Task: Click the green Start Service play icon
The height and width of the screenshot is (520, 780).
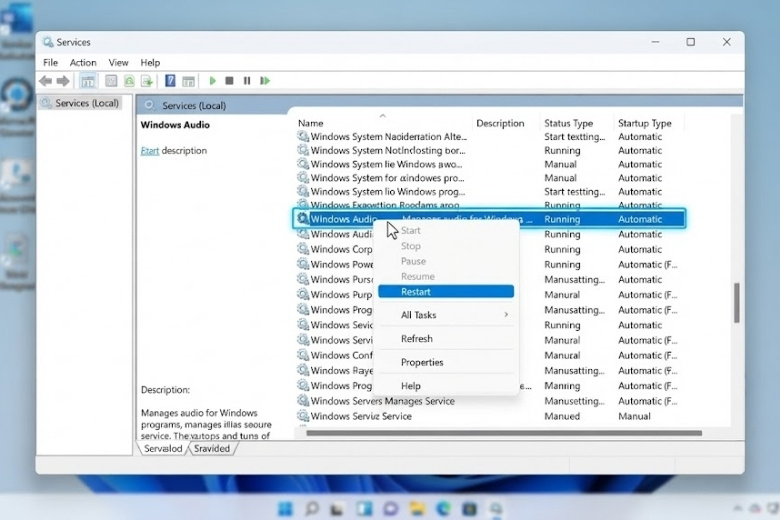Action: coord(212,81)
